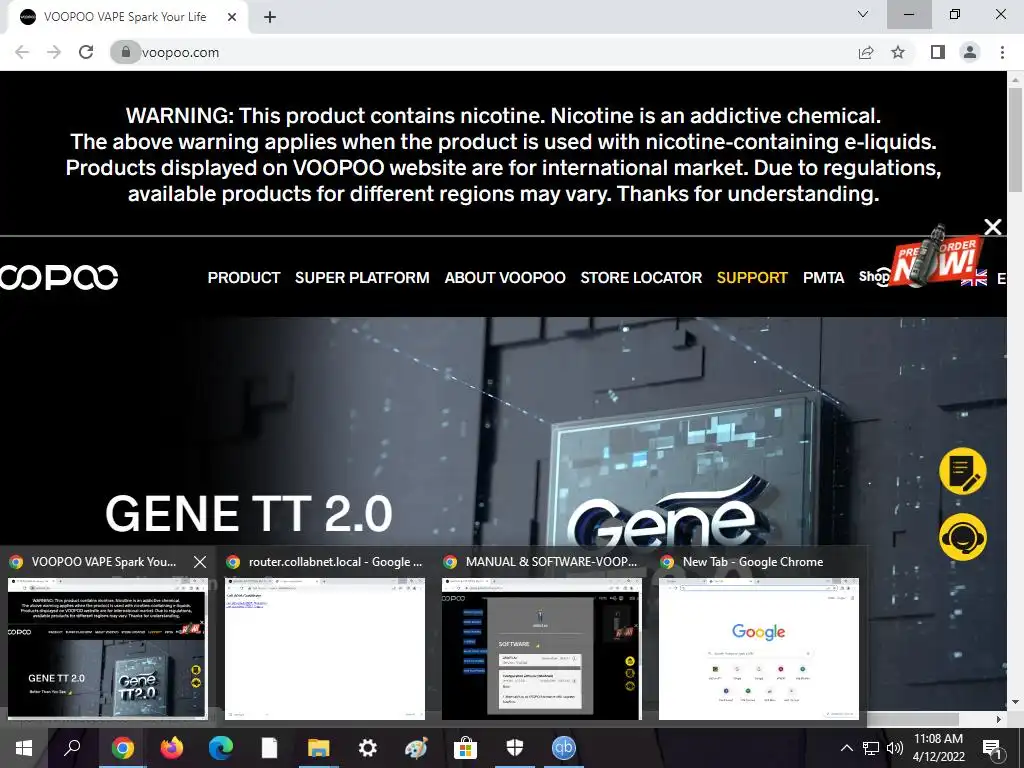Viewport: 1024px width, 768px height.
Task: Click Chrome icon in taskbar
Action: pos(122,748)
